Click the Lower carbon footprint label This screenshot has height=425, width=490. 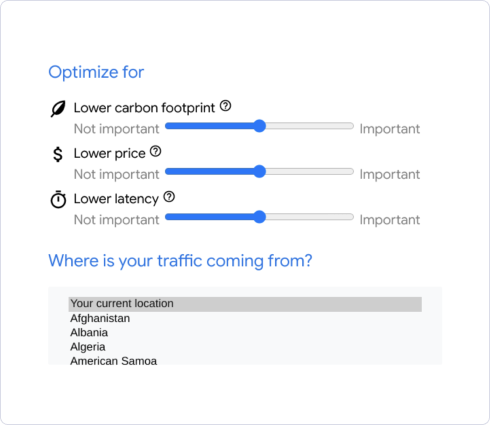coord(144,108)
